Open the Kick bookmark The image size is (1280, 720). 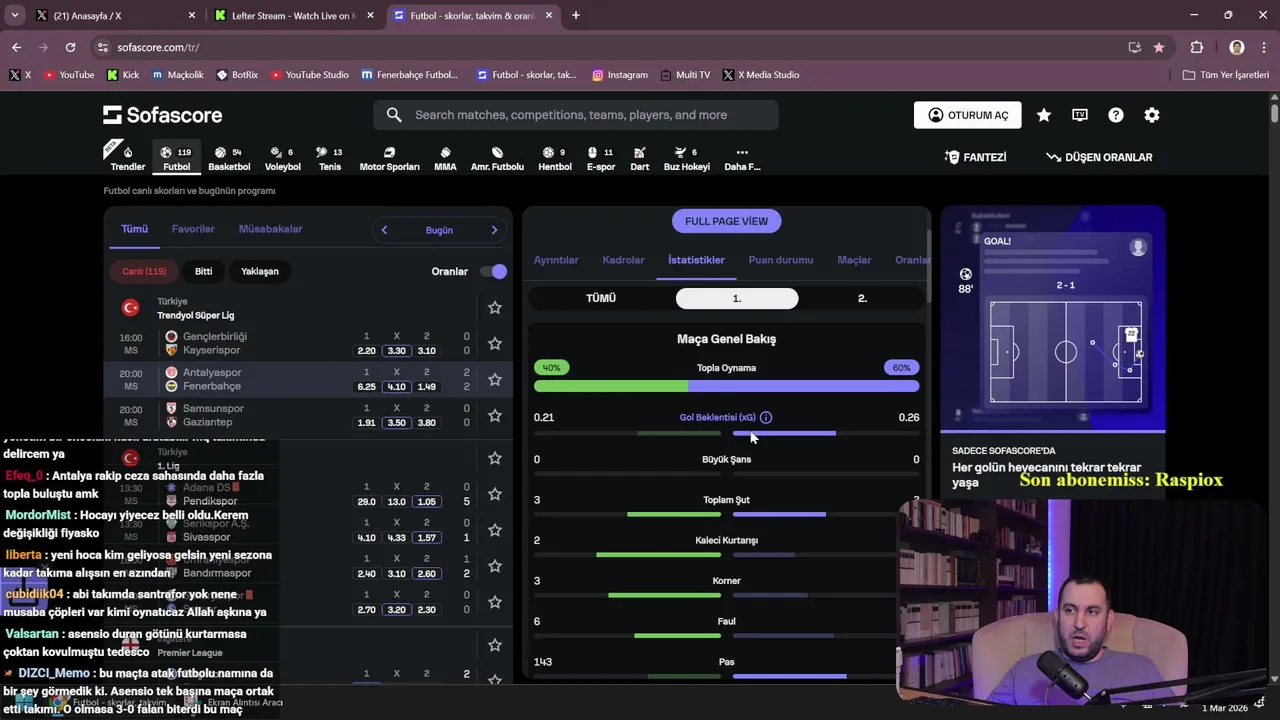123,75
